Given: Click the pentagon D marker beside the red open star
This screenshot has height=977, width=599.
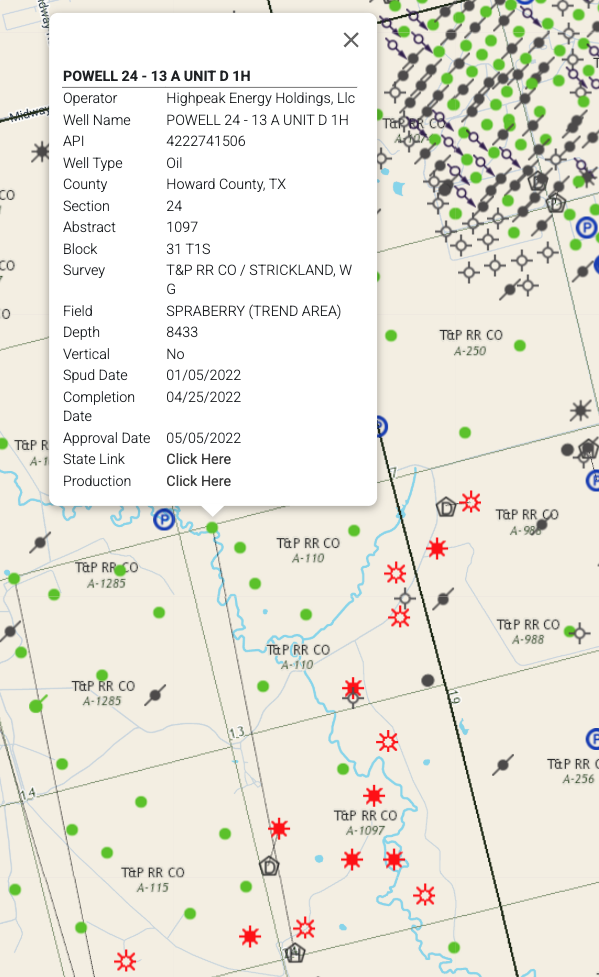Looking at the screenshot, I should pos(446,508).
